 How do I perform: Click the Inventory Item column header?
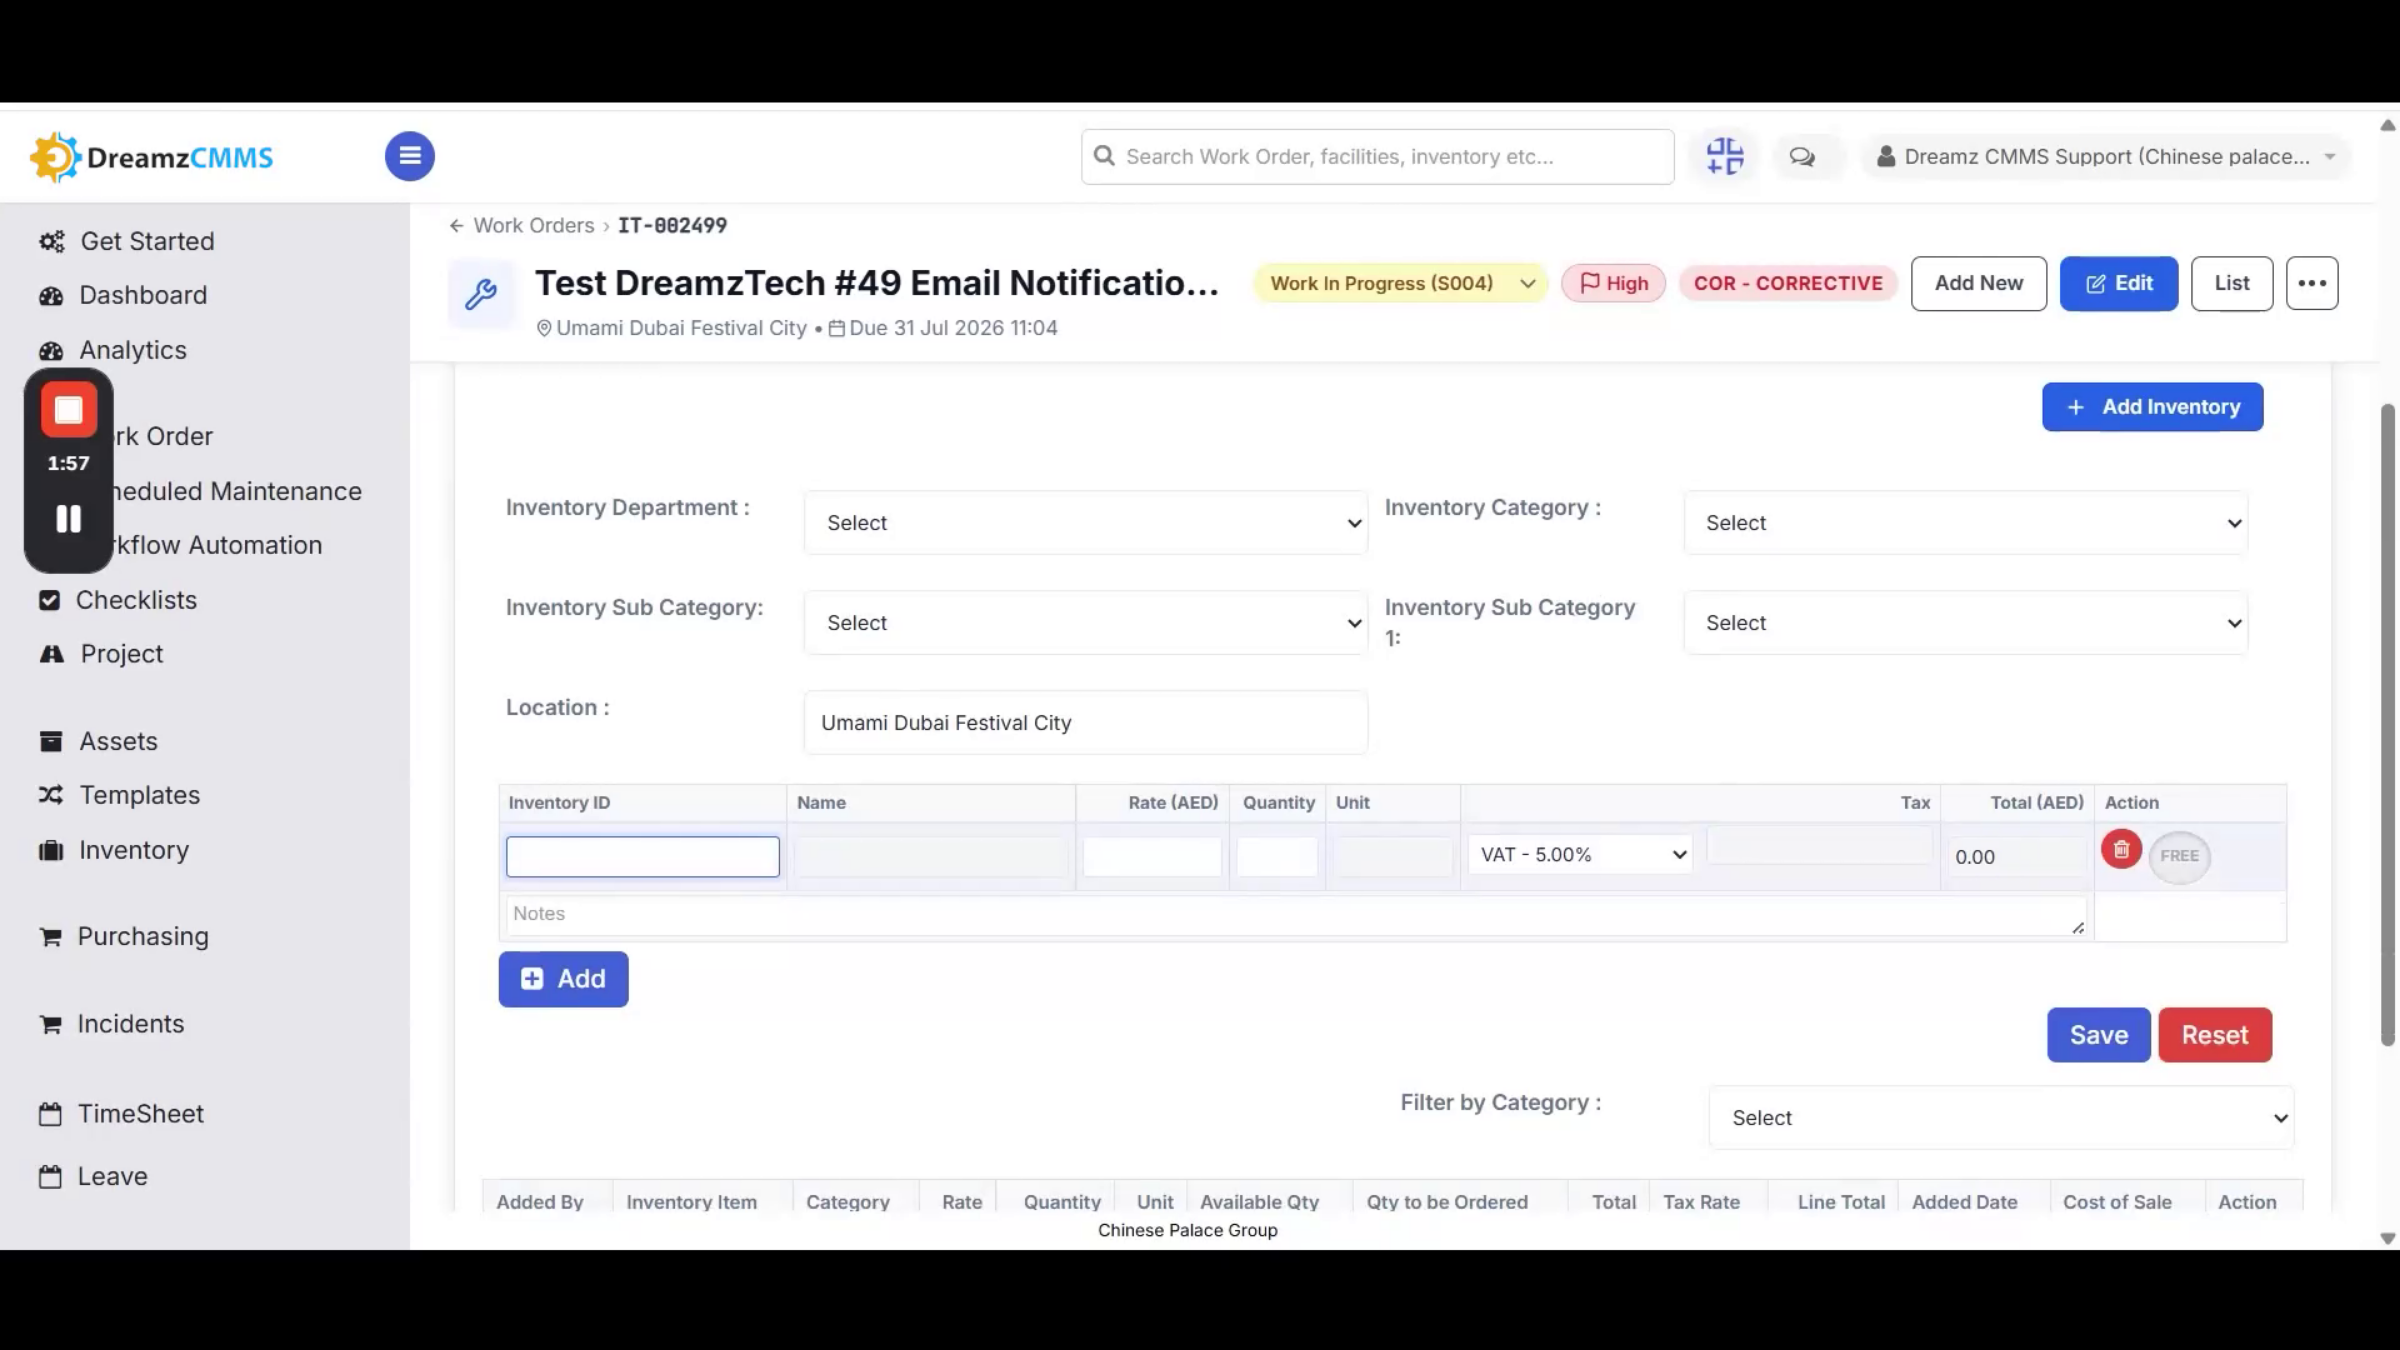[691, 1202]
